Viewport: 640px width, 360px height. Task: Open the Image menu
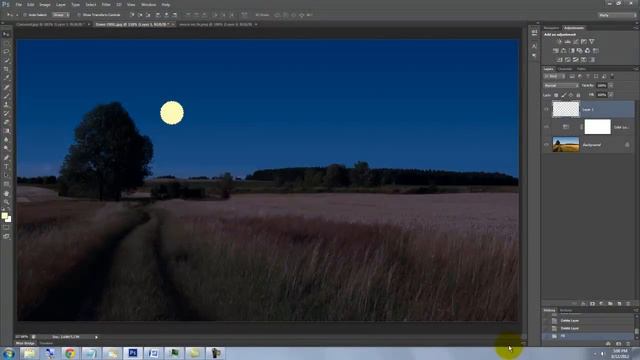[45, 4]
